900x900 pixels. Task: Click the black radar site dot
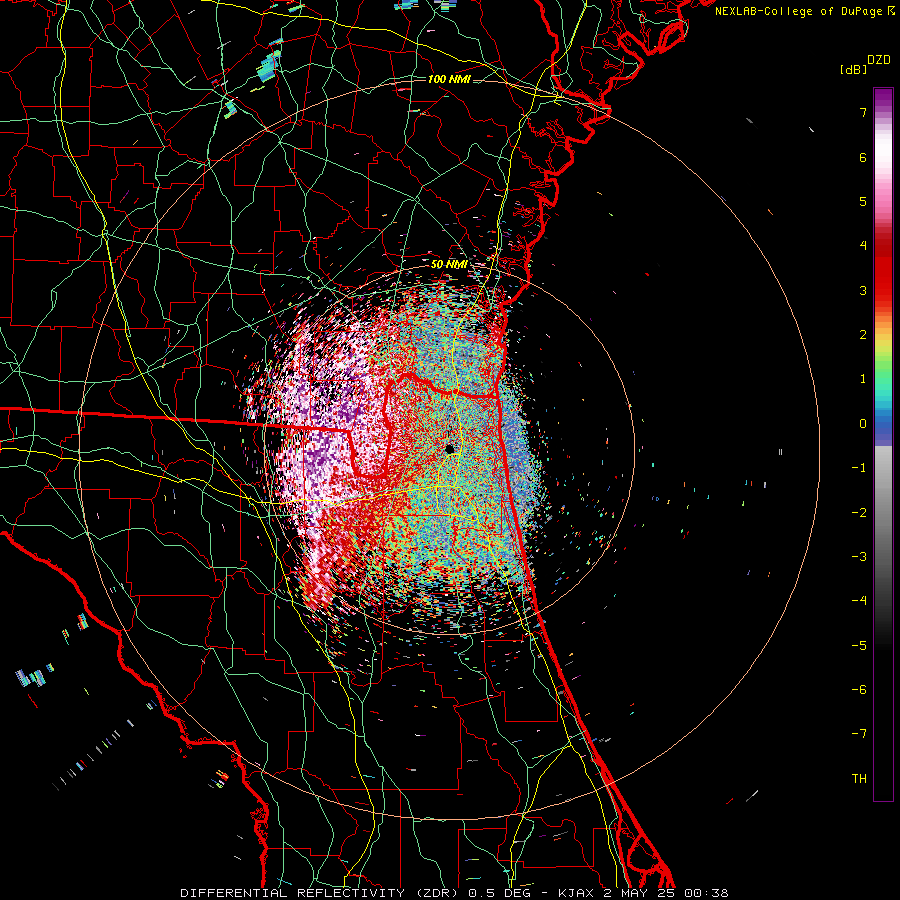pyautogui.click(x=449, y=449)
